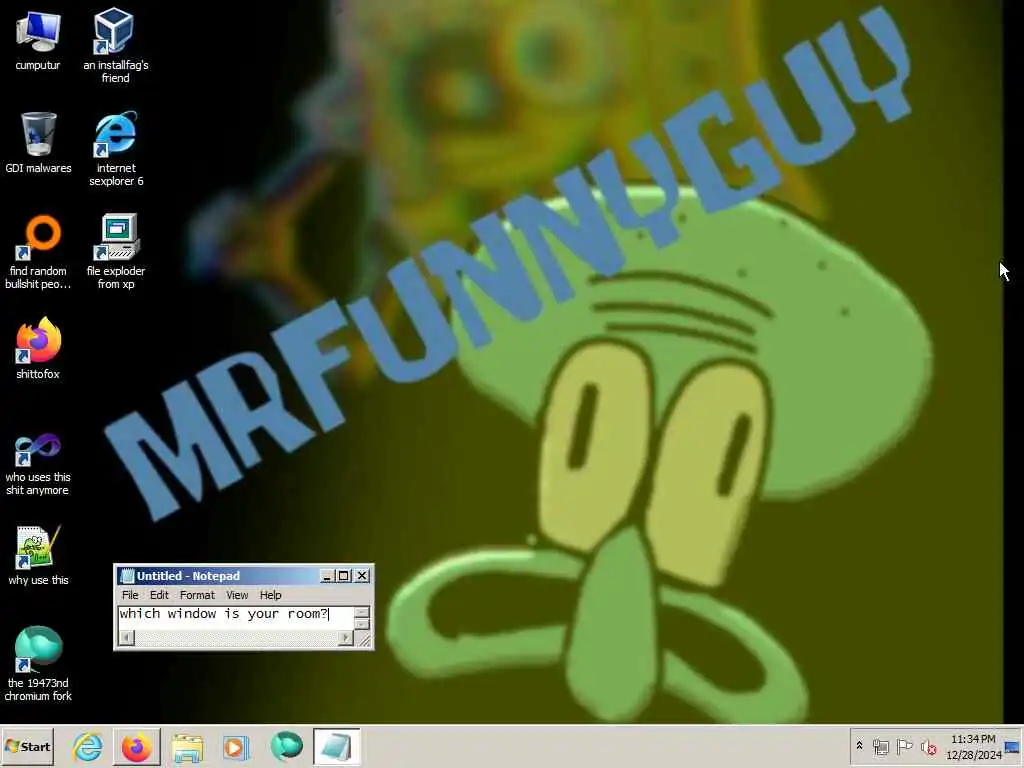Image resolution: width=1024 pixels, height=768 pixels.
Task: Click Notepad's horizontal scrollbar left arrow
Action: (127, 637)
